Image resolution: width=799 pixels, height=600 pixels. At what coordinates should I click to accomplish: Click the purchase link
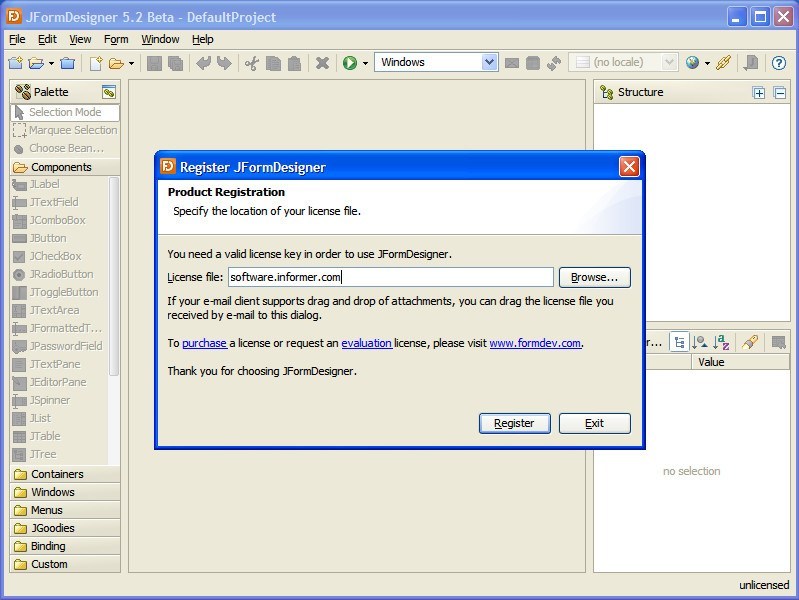(204, 343)
